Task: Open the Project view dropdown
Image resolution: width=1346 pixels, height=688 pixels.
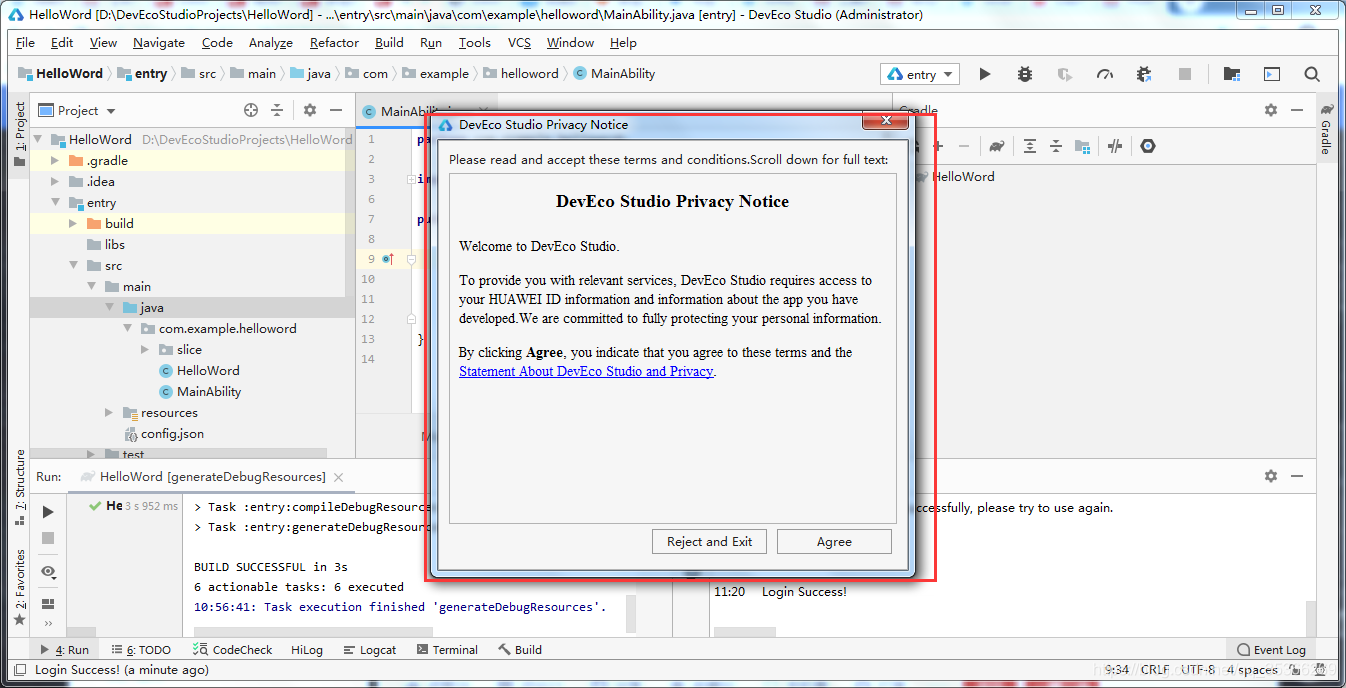Action: (77, 110)
